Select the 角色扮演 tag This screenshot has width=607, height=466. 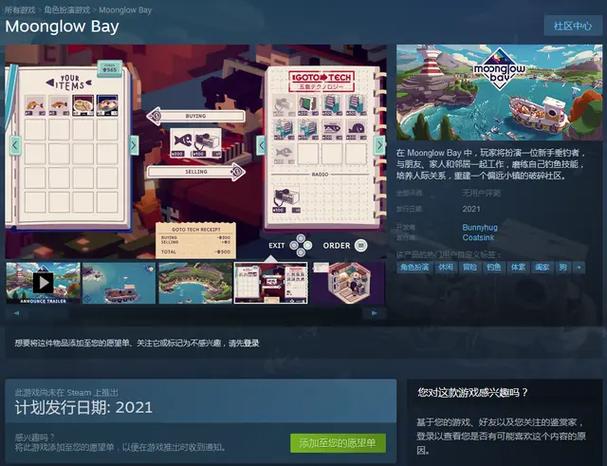pyautogui.click(x=414, y=267)
